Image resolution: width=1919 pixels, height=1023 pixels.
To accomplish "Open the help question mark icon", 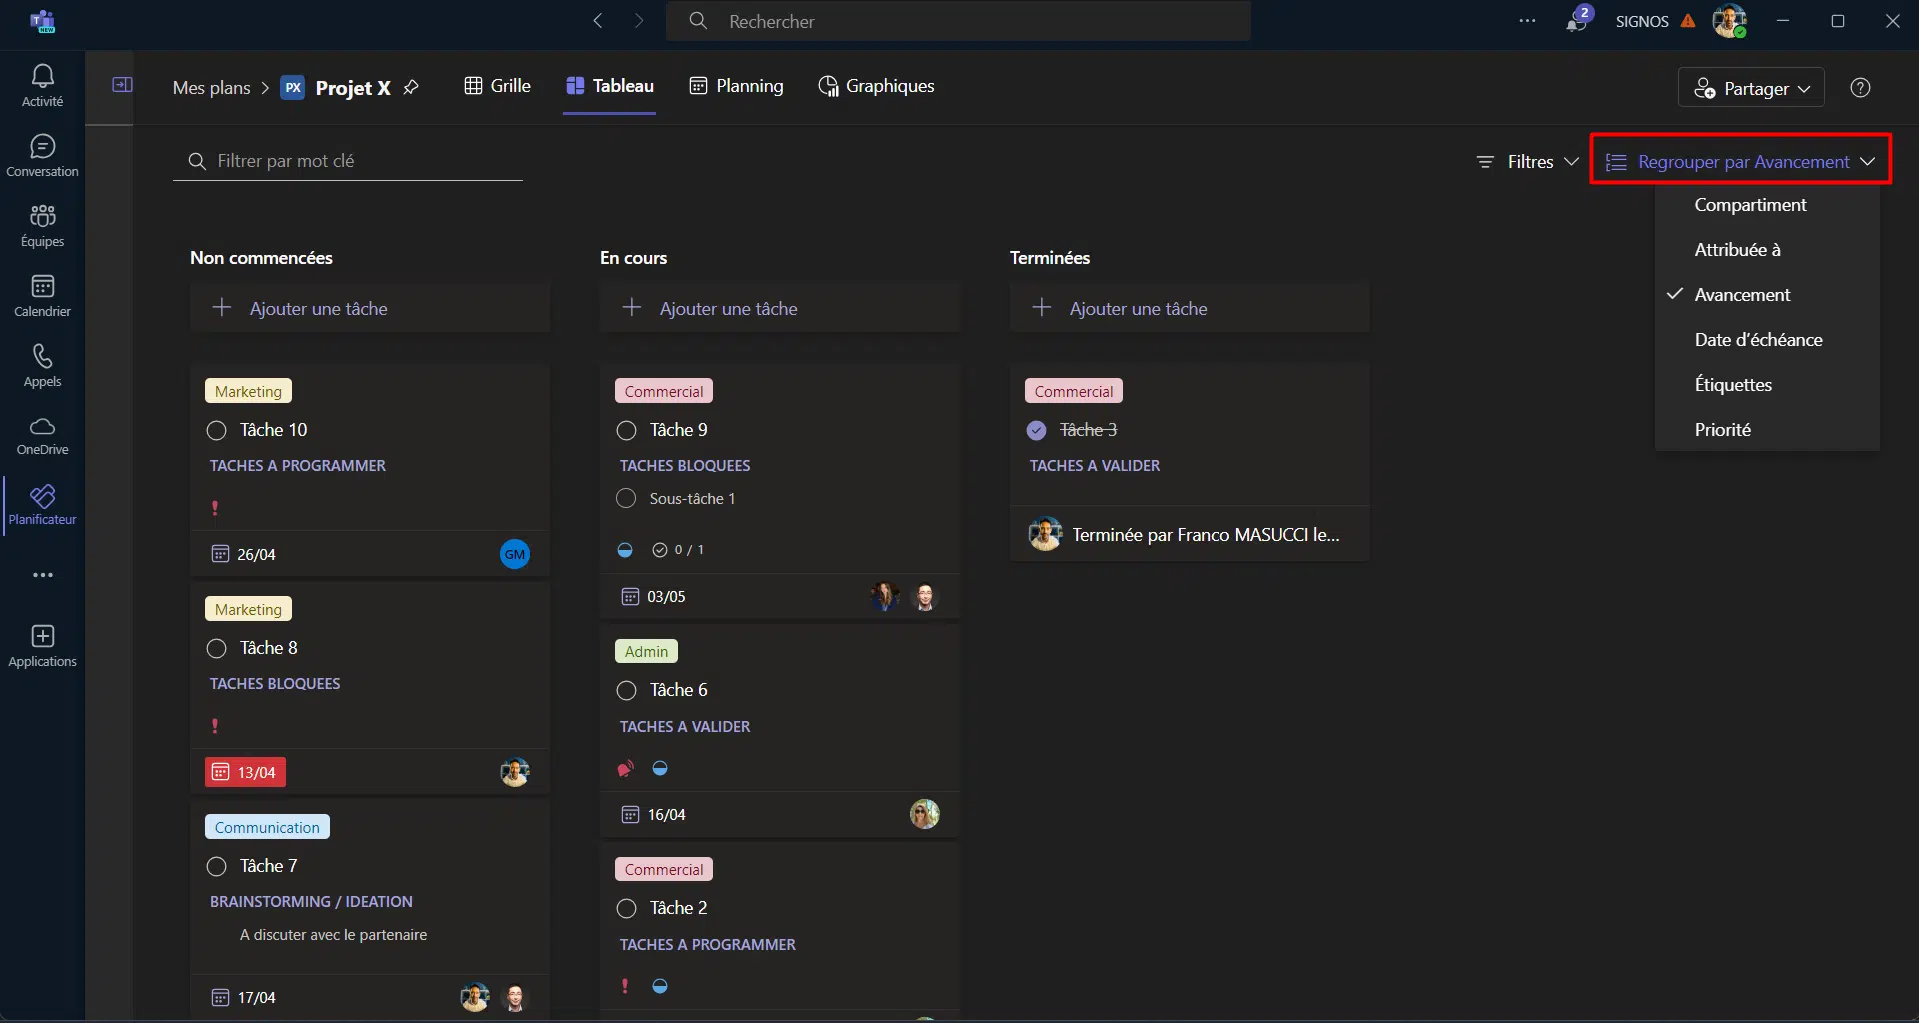I will pos(1860,88).
